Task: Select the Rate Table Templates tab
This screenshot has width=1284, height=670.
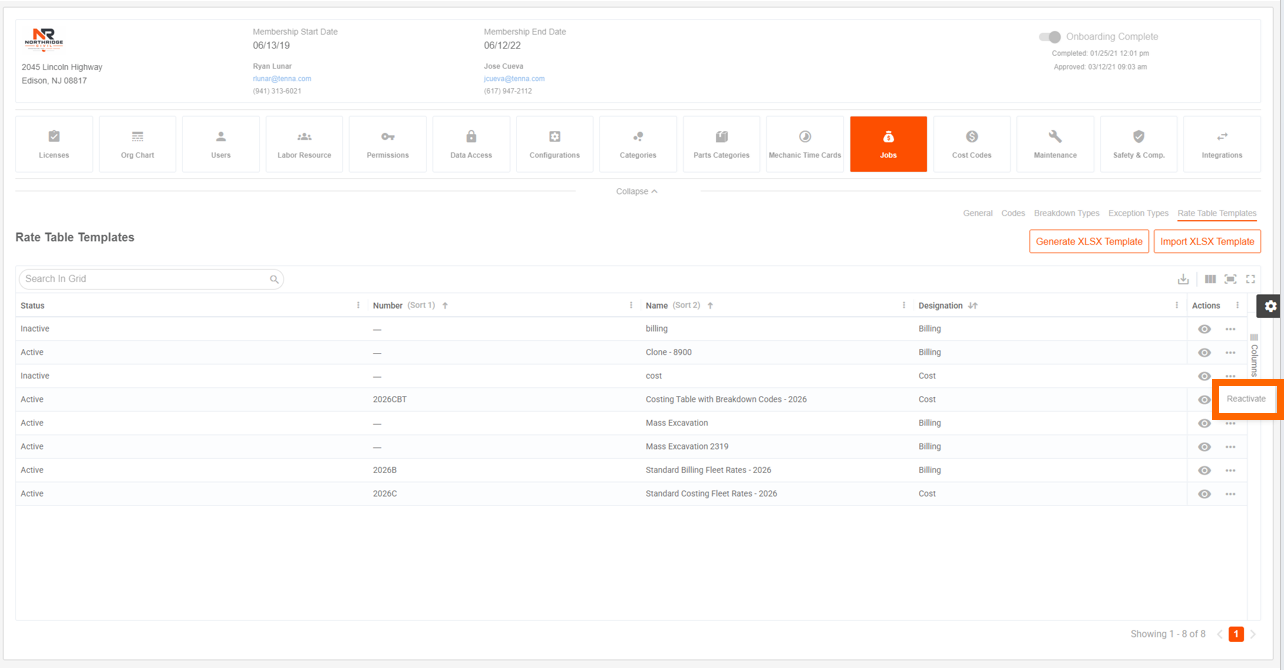Action: (1217, 213)
